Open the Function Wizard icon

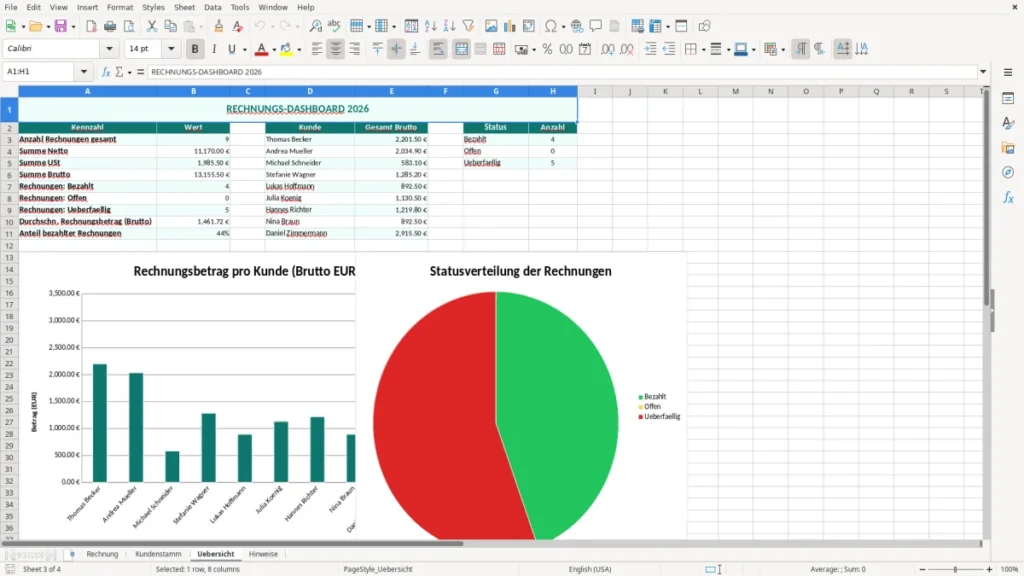tap(106, 72)
